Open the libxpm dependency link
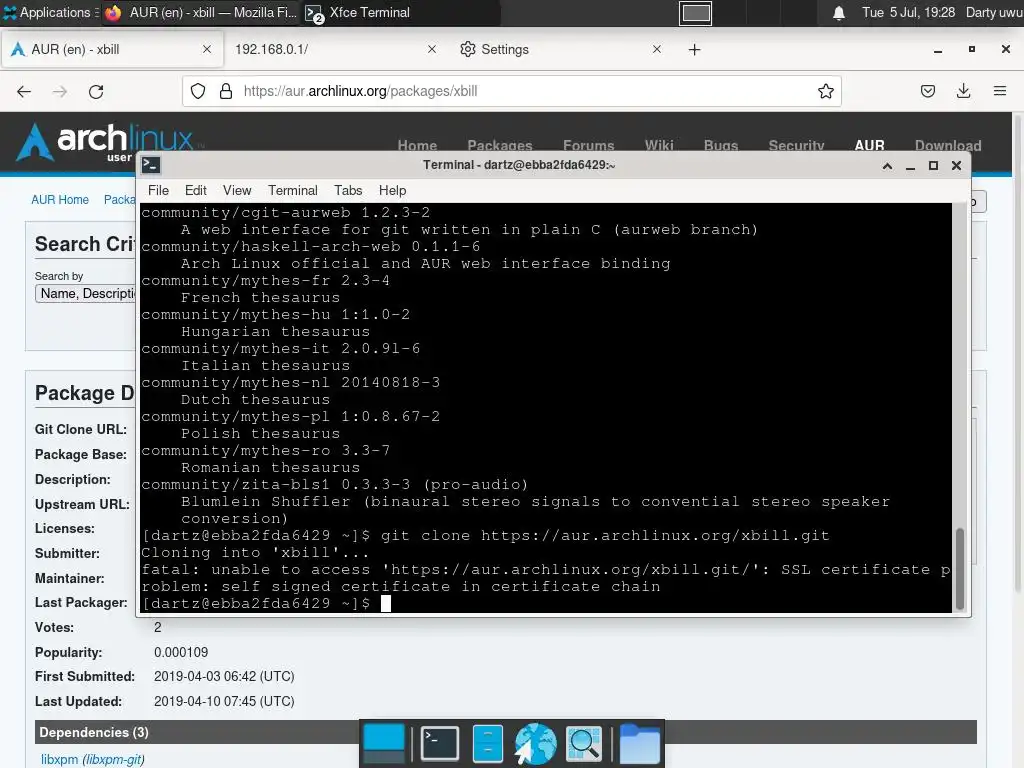This screenshot has width=1024, height=768. point(59,760)
